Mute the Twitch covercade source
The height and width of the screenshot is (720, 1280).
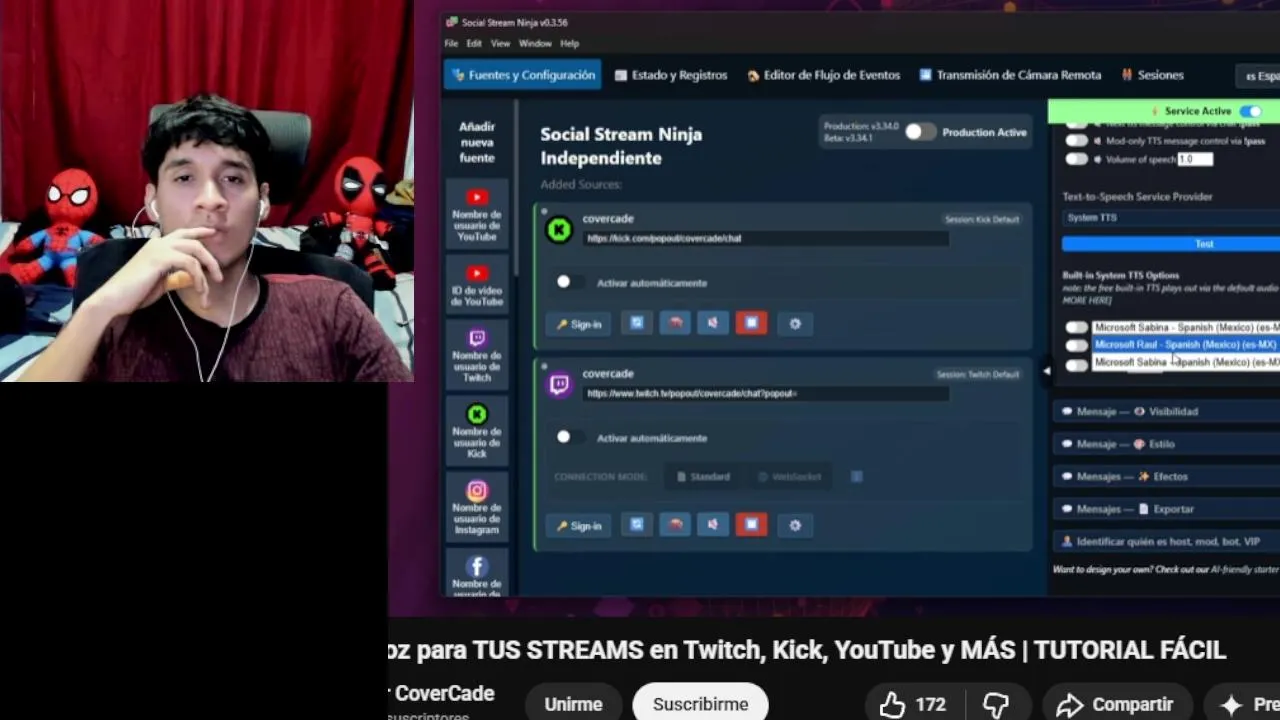(713, 524)
